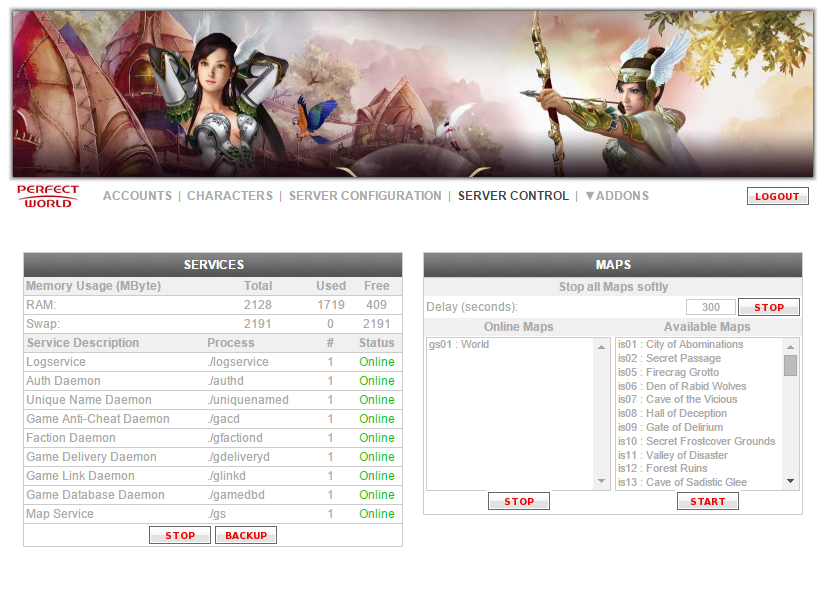Viewport: 829px width, 601px height.
Task: Select is08 : Hall of Deception map
Action: [x=673, y=413]
